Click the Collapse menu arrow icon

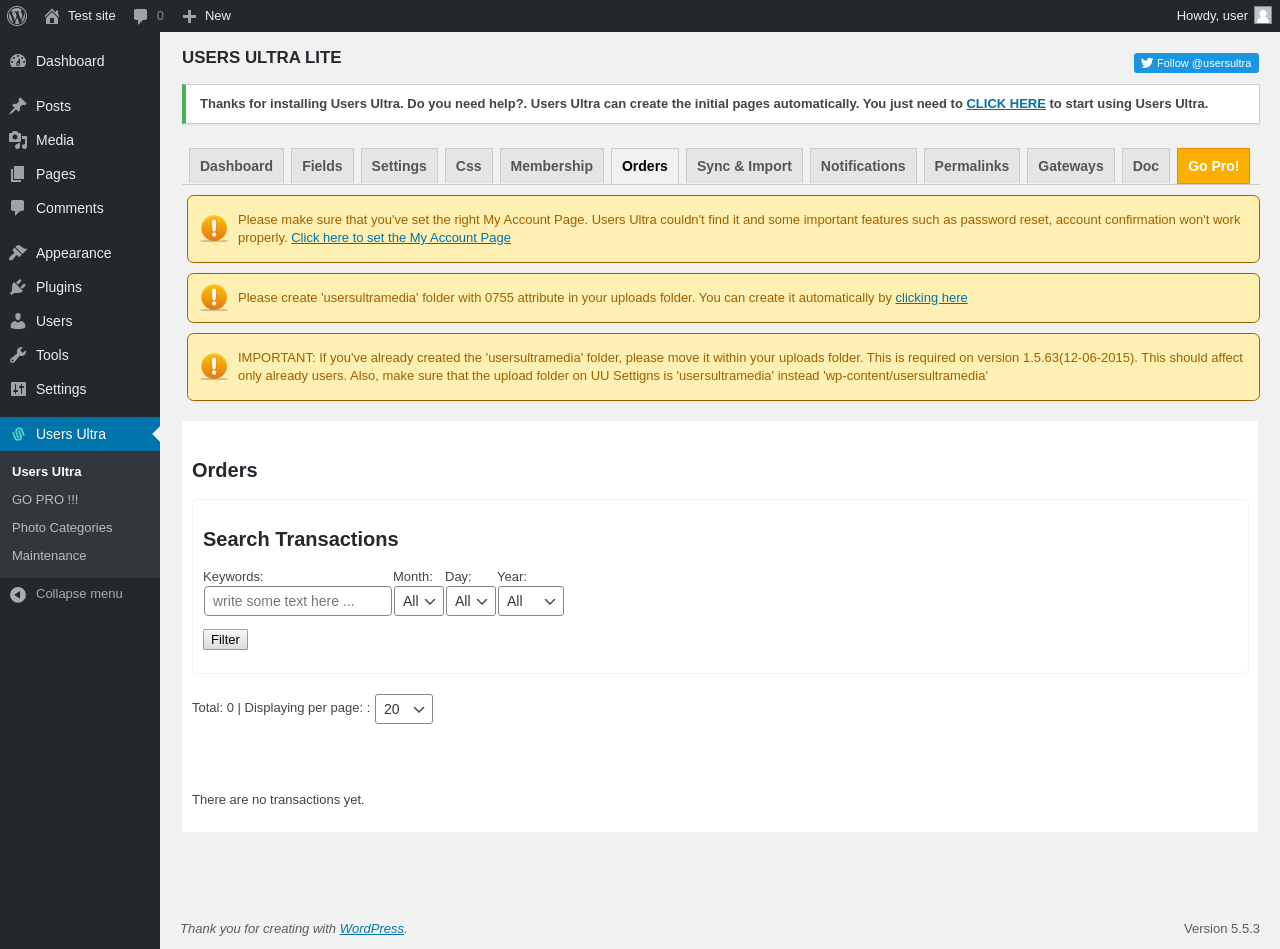tap(18, 594)
